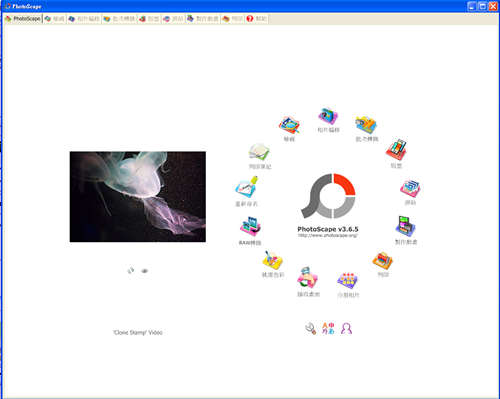Open 製作動畫 Animated GIF icon in circle
Image resolution: width=500 pixels, height=399 pixels.
(x=406, y=227)
